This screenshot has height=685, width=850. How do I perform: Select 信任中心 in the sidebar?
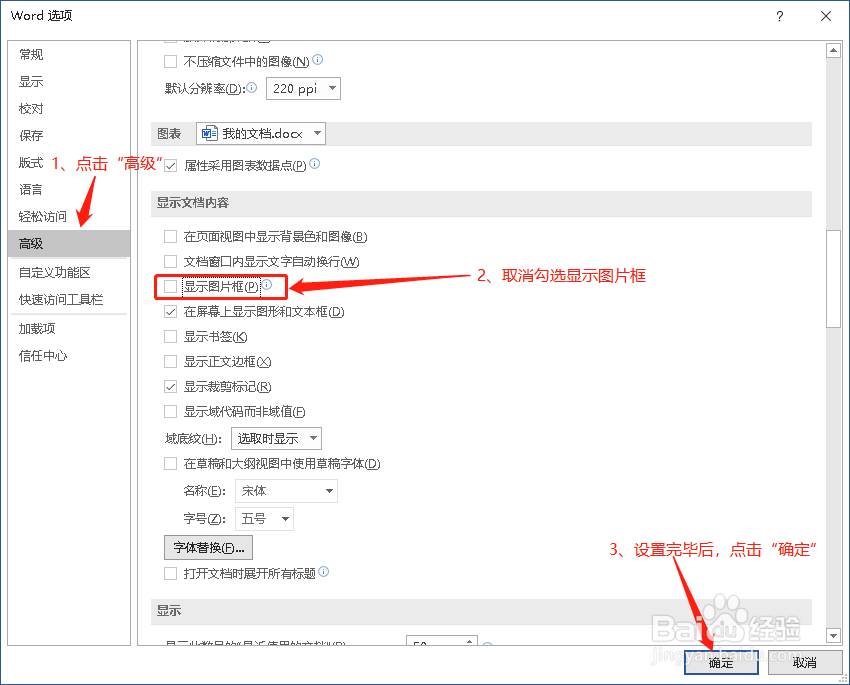[x=42, y=355]
